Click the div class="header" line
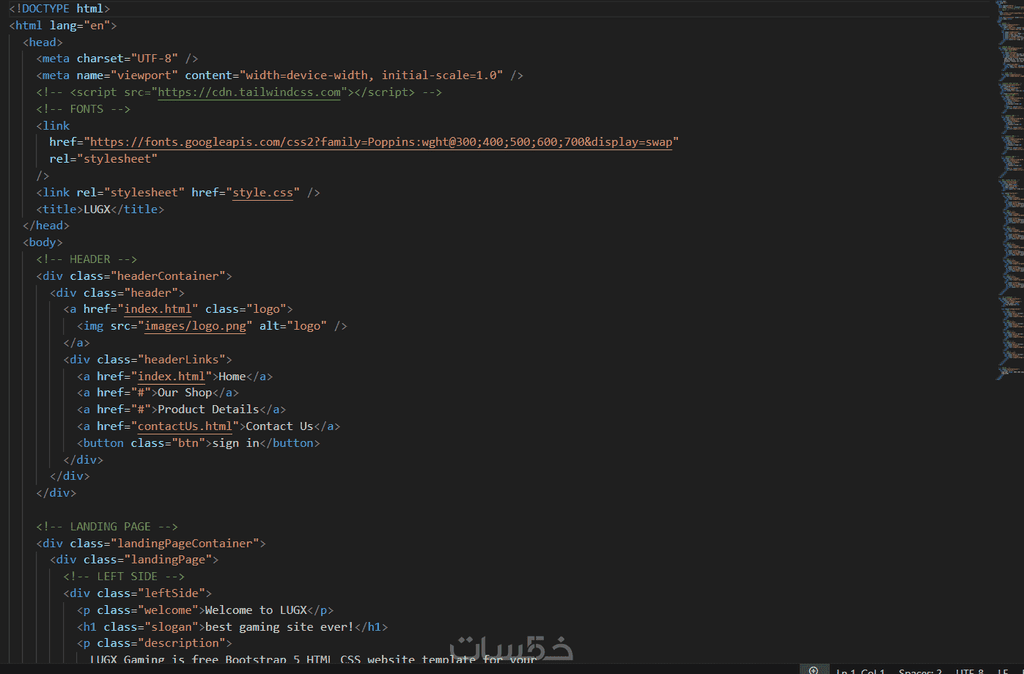The width and height of the screenshot is (1024, 674). [117, 293]
